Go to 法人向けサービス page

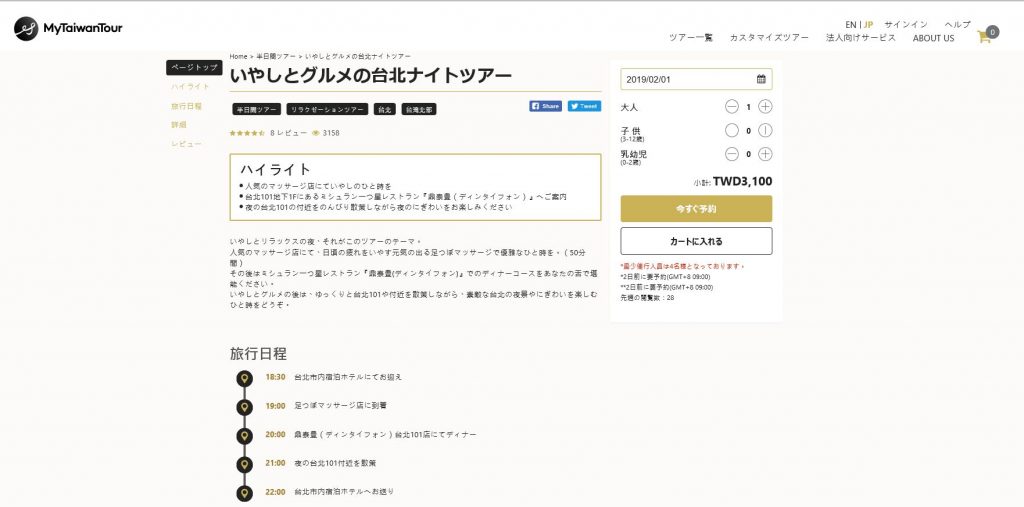click(x=861, y=38)
